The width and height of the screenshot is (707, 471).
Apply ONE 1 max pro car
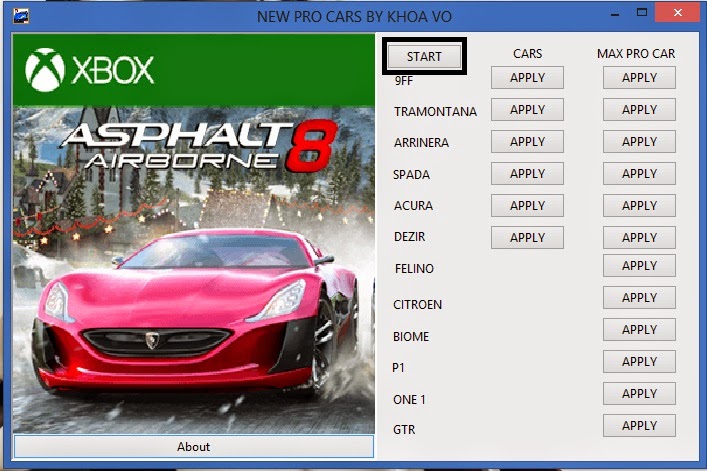[x=639, y=393]
